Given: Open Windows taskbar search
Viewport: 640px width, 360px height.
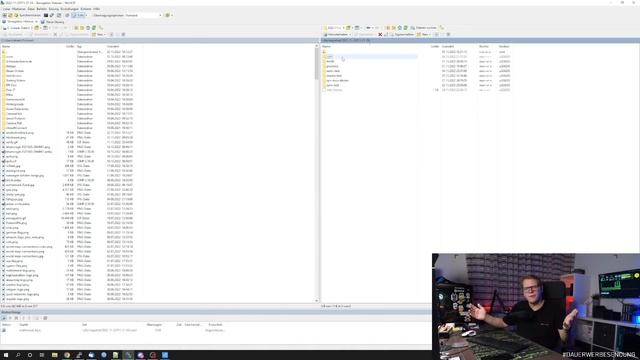Looking at the screenshot, I should pyautogui.click(x=18, y=355).
